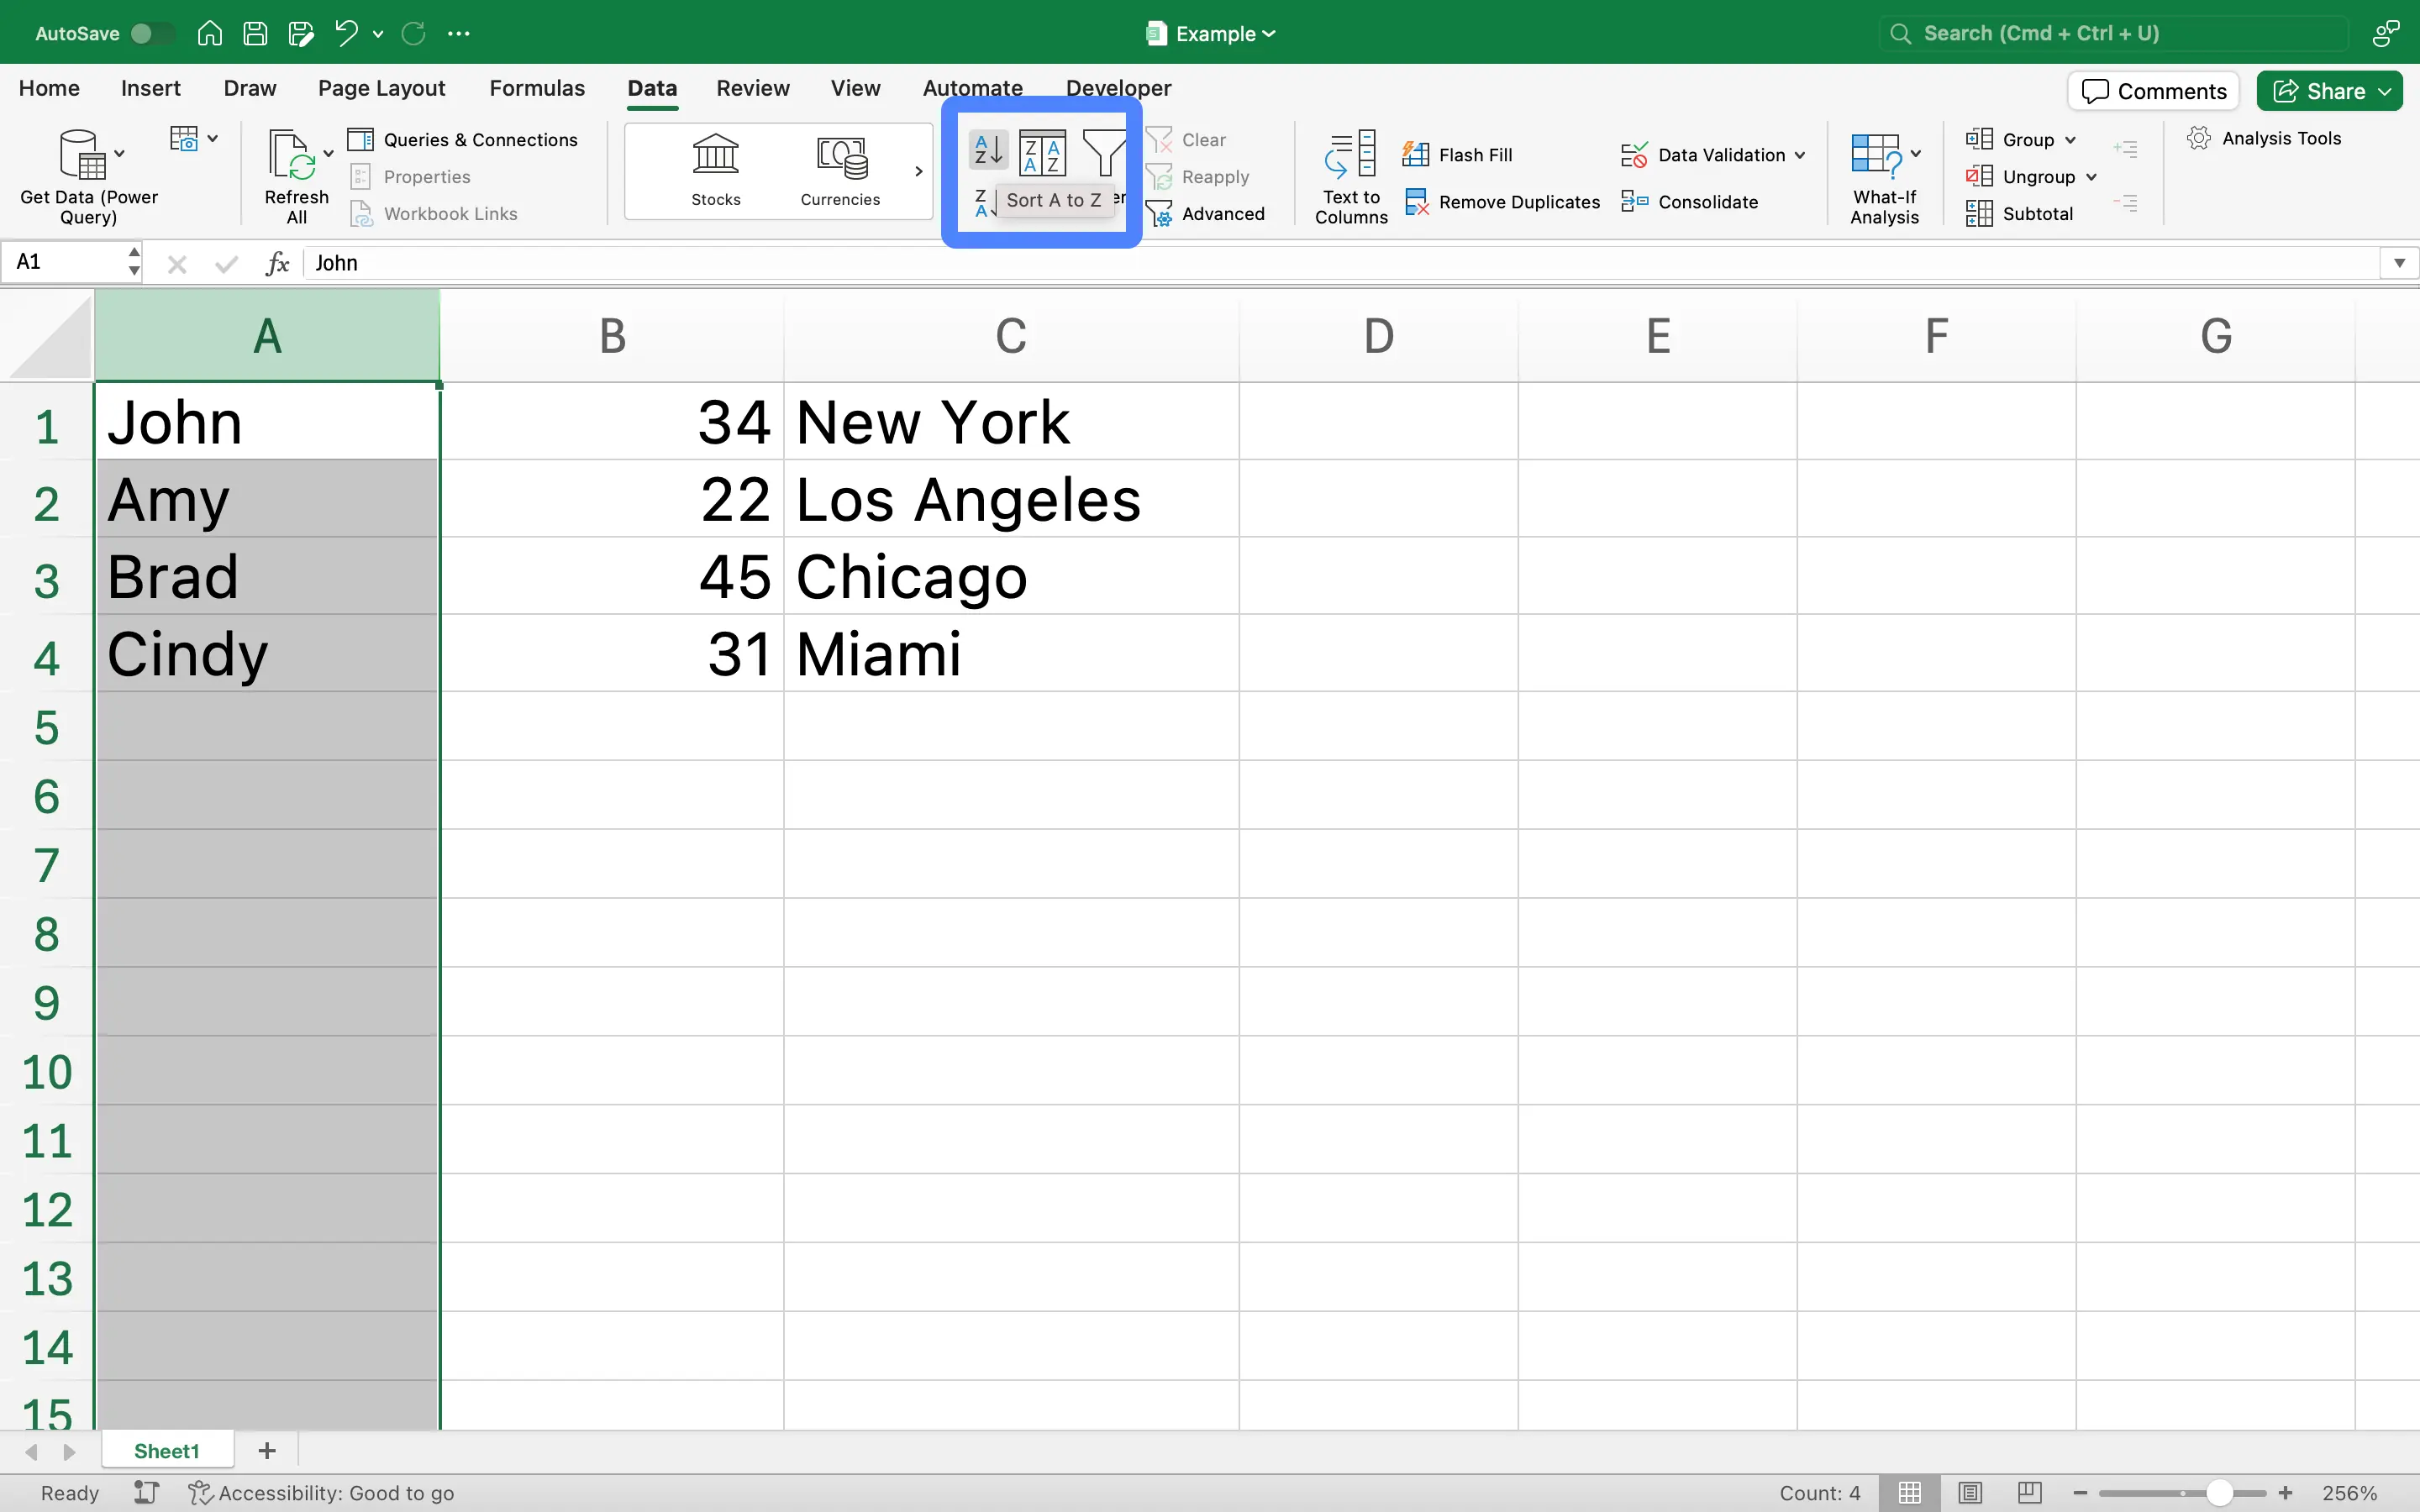The image size is (2420, 1512).
Task: Open the View tab
Action: click(x=855, y=88)
